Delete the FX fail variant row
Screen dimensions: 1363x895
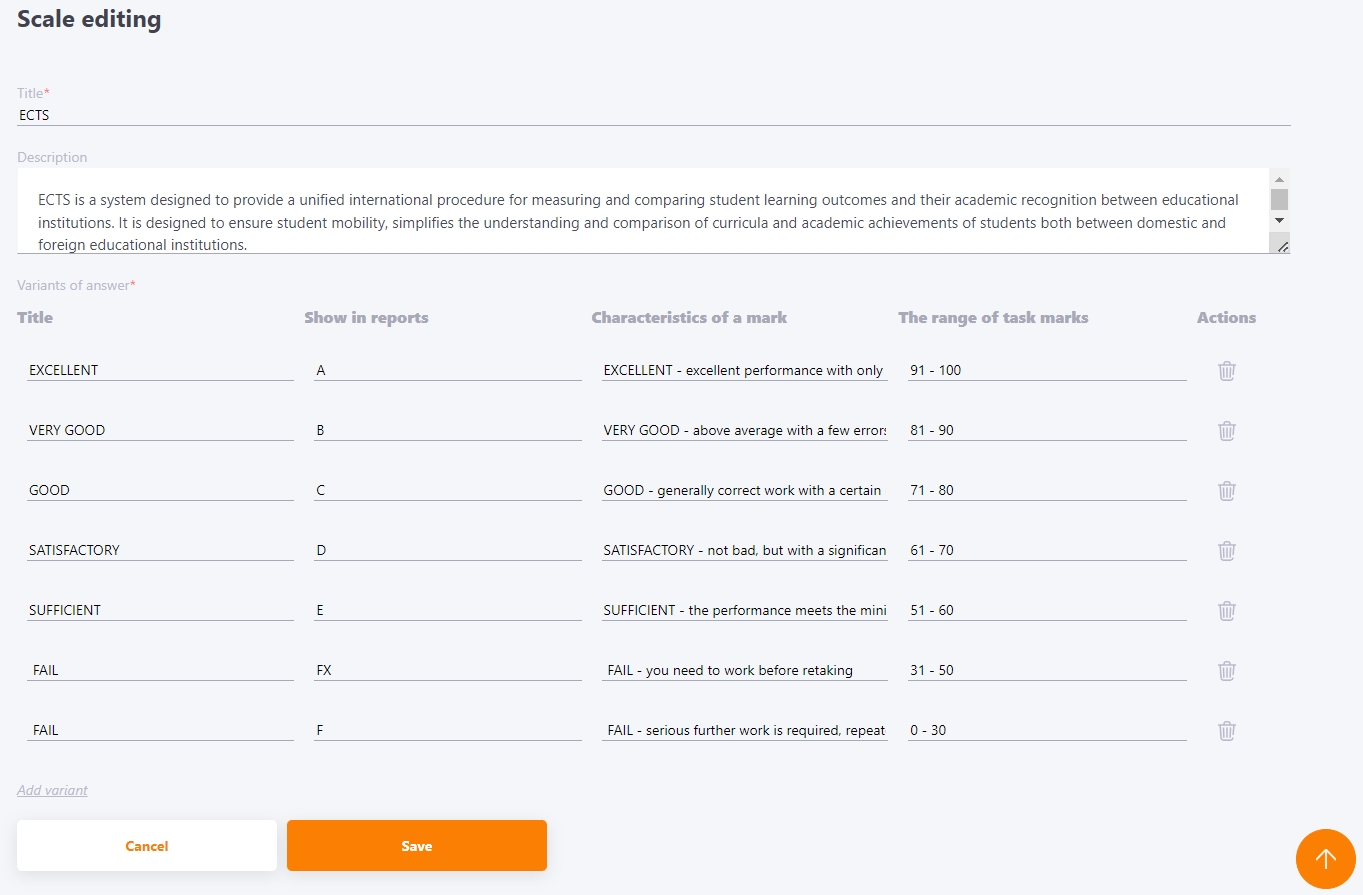(x=1227, y=671)
